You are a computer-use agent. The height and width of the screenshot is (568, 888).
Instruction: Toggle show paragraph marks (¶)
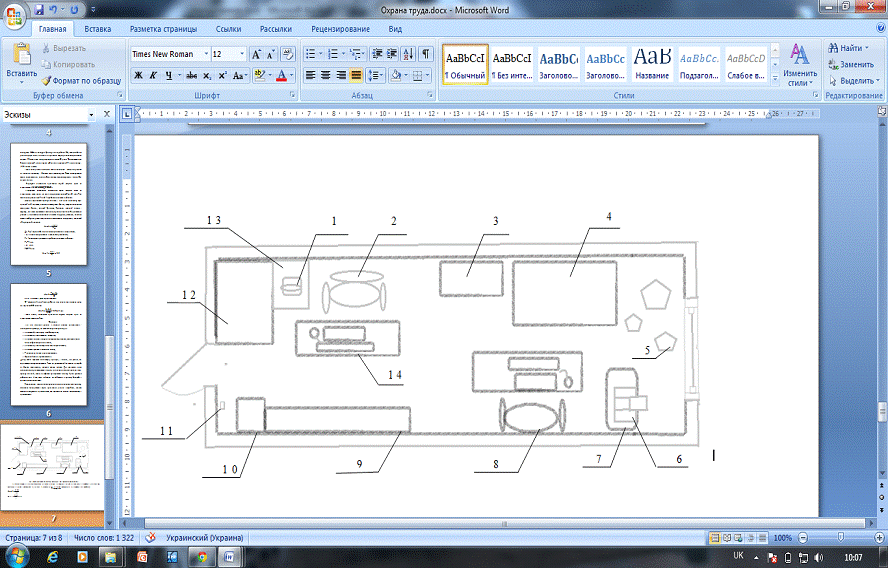(x=427, y=54)
